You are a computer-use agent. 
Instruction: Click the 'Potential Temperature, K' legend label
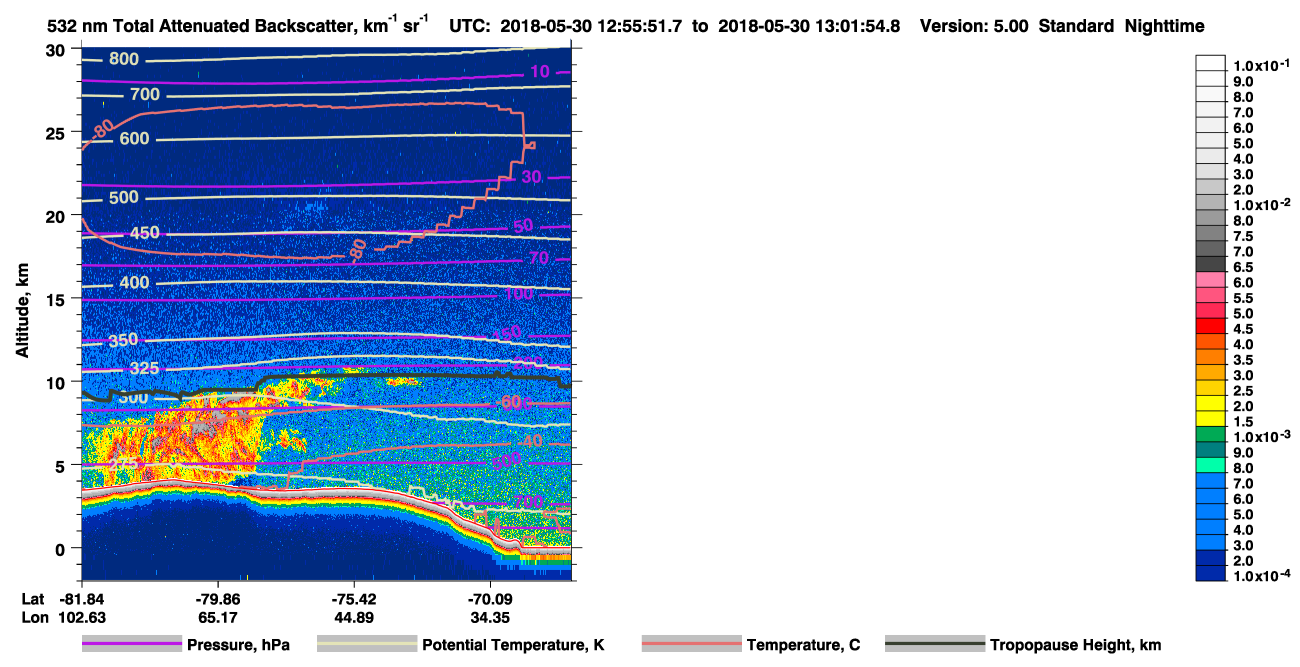click(514, 645)
